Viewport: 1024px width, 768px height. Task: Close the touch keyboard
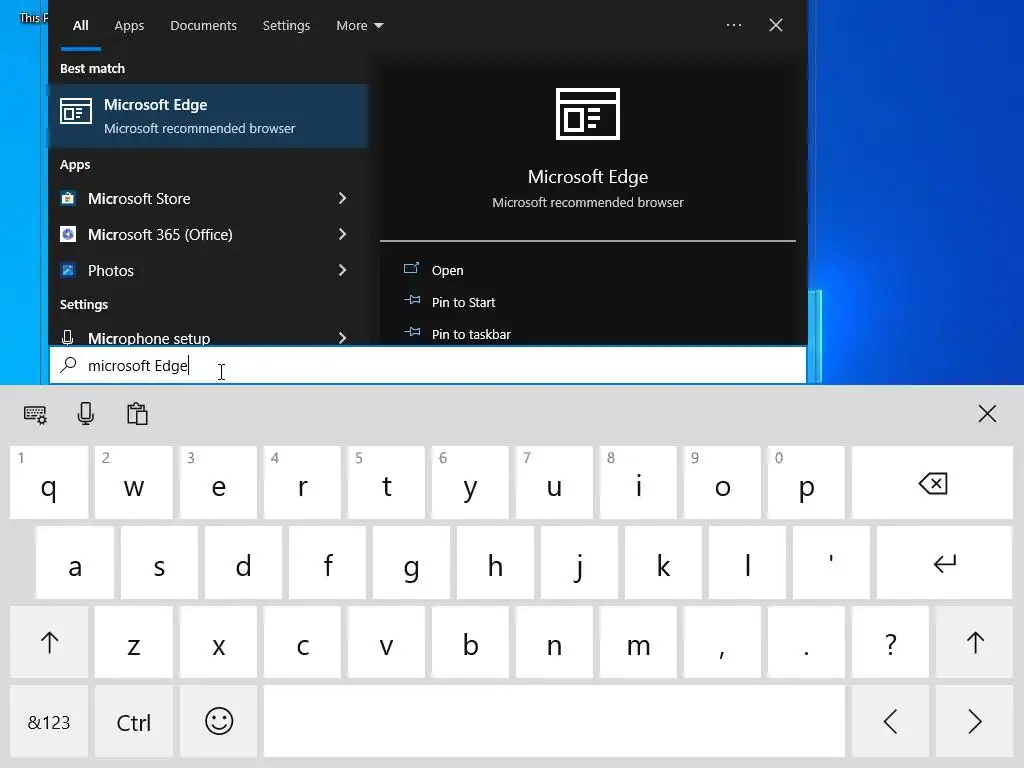[987, 413]
